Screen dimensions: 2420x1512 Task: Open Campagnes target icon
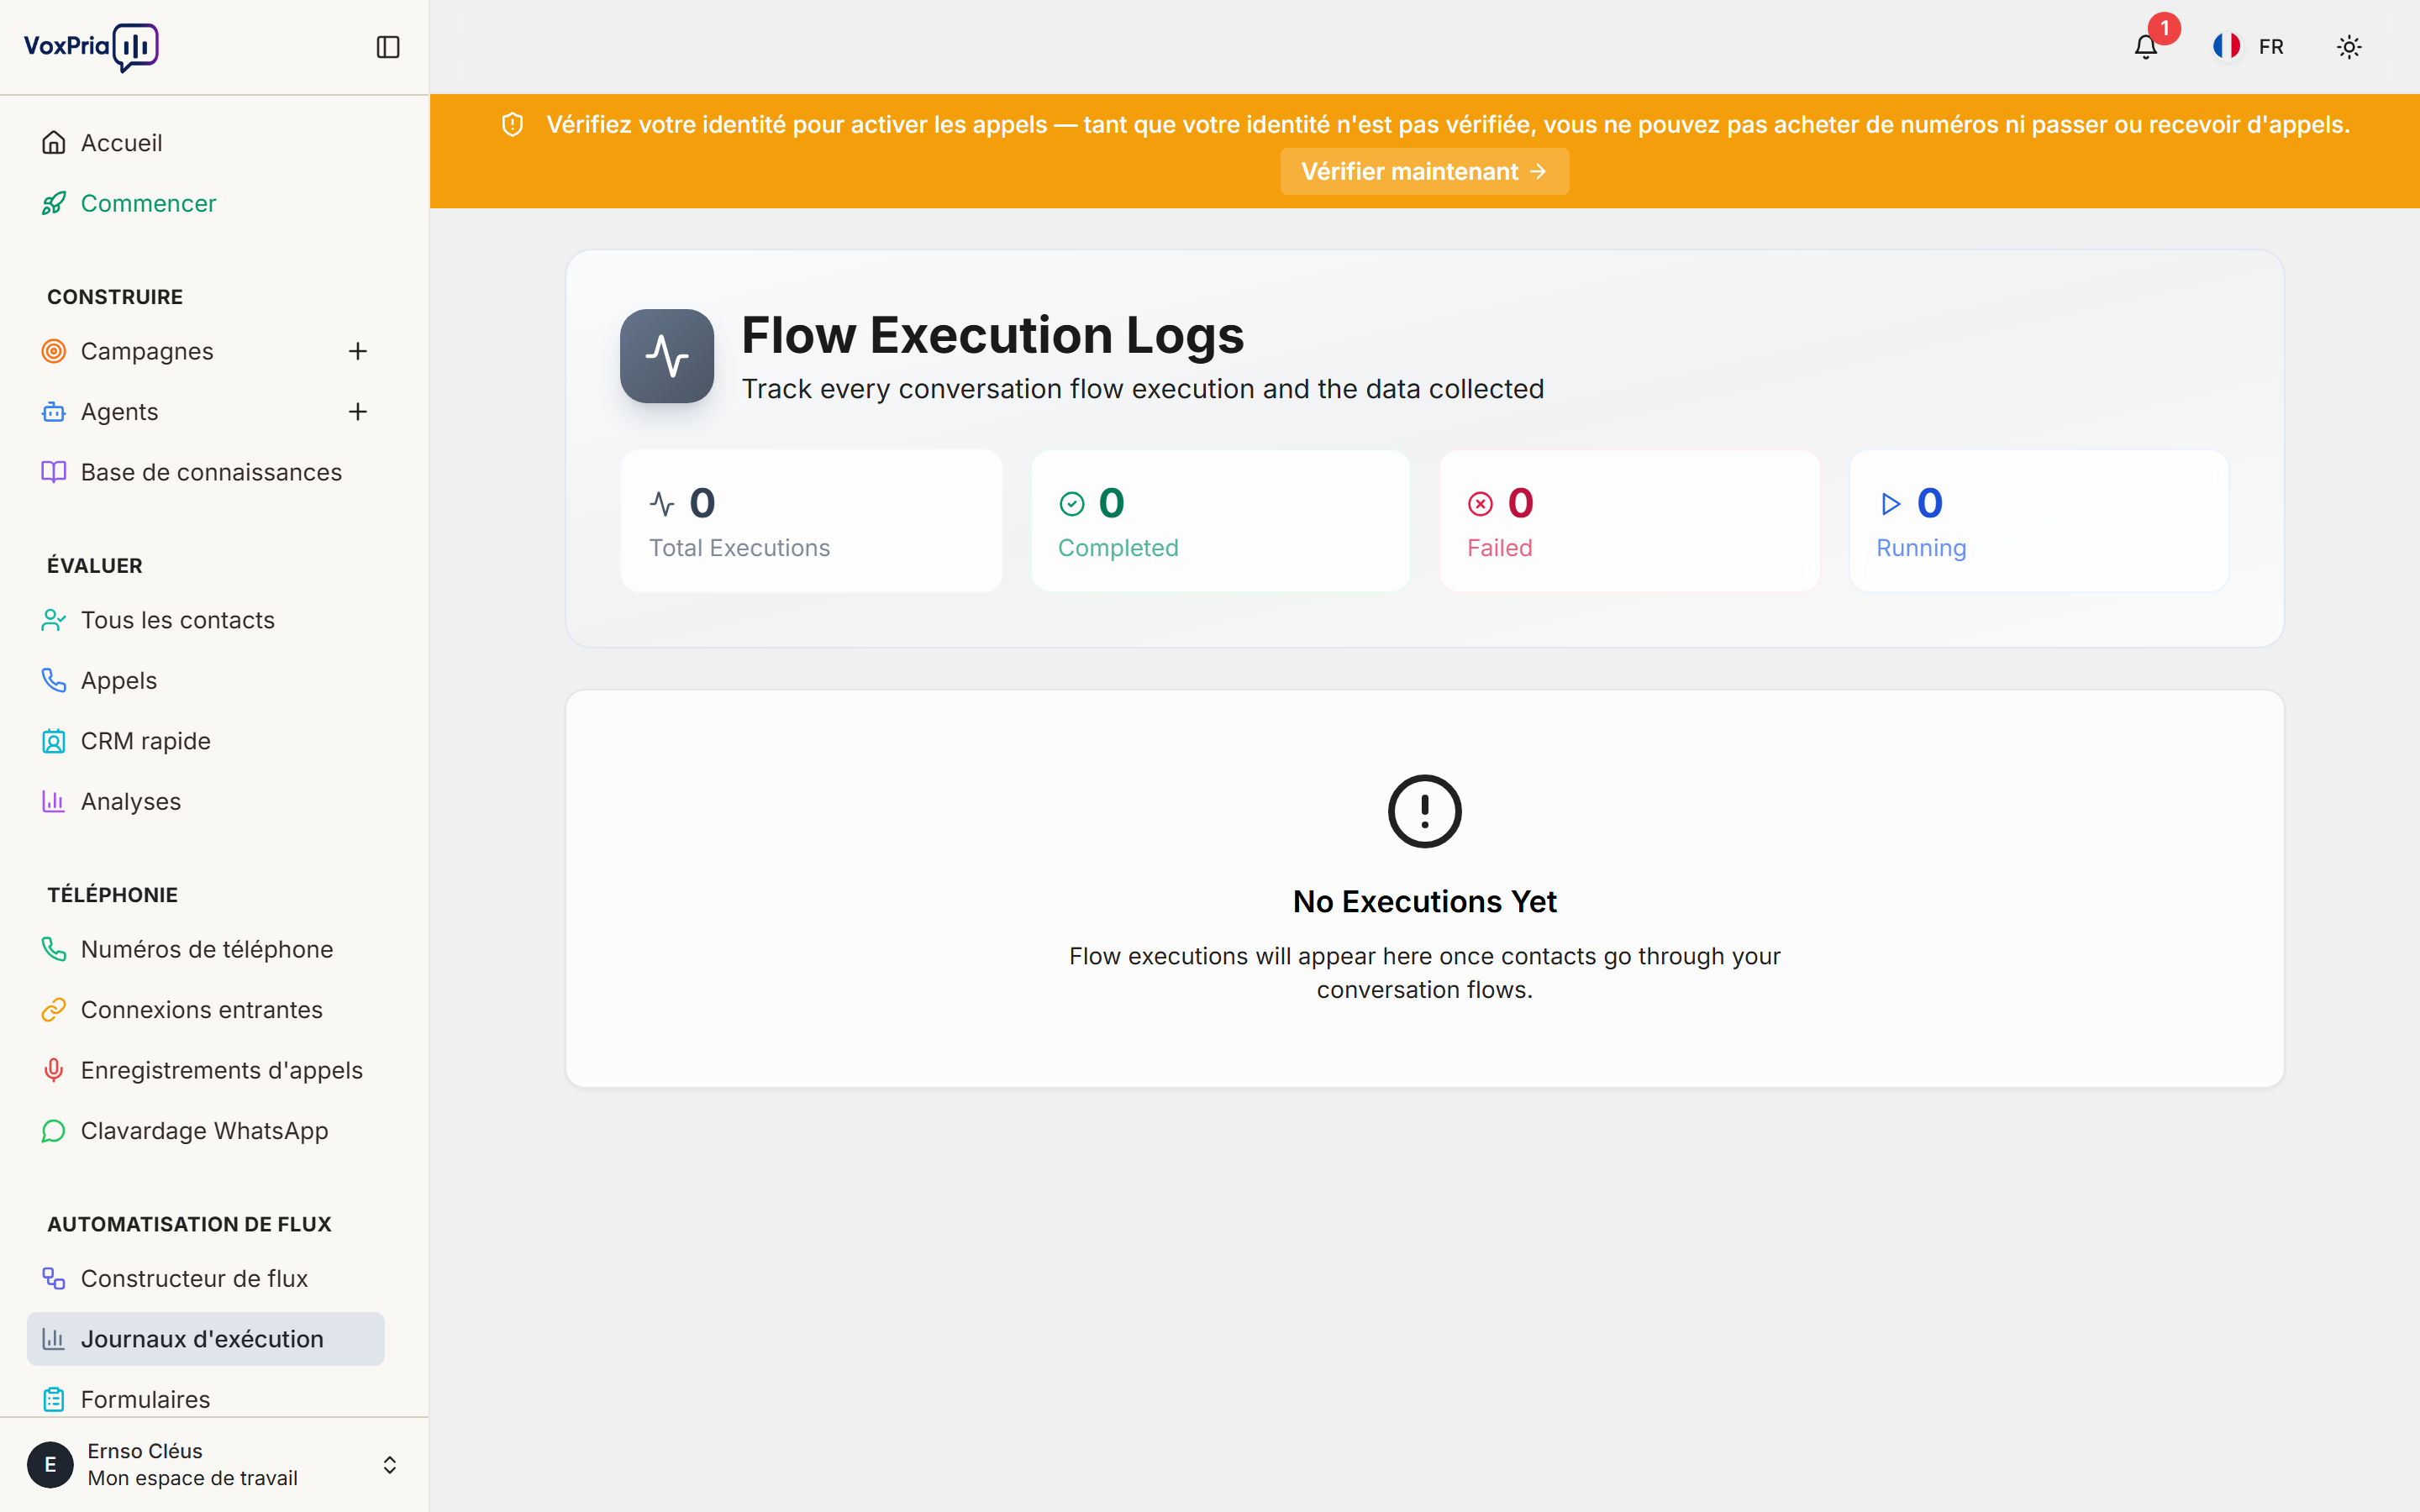[x=54, y=351]
